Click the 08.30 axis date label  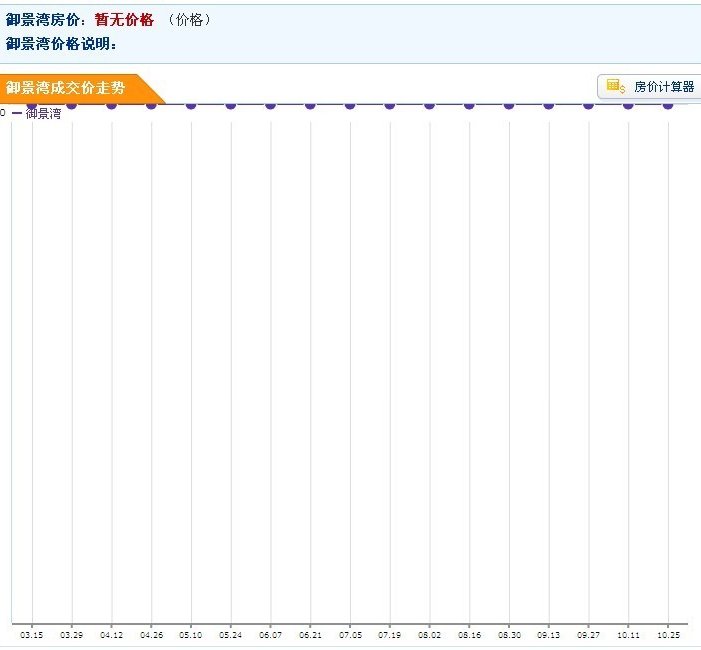[509, 635]
